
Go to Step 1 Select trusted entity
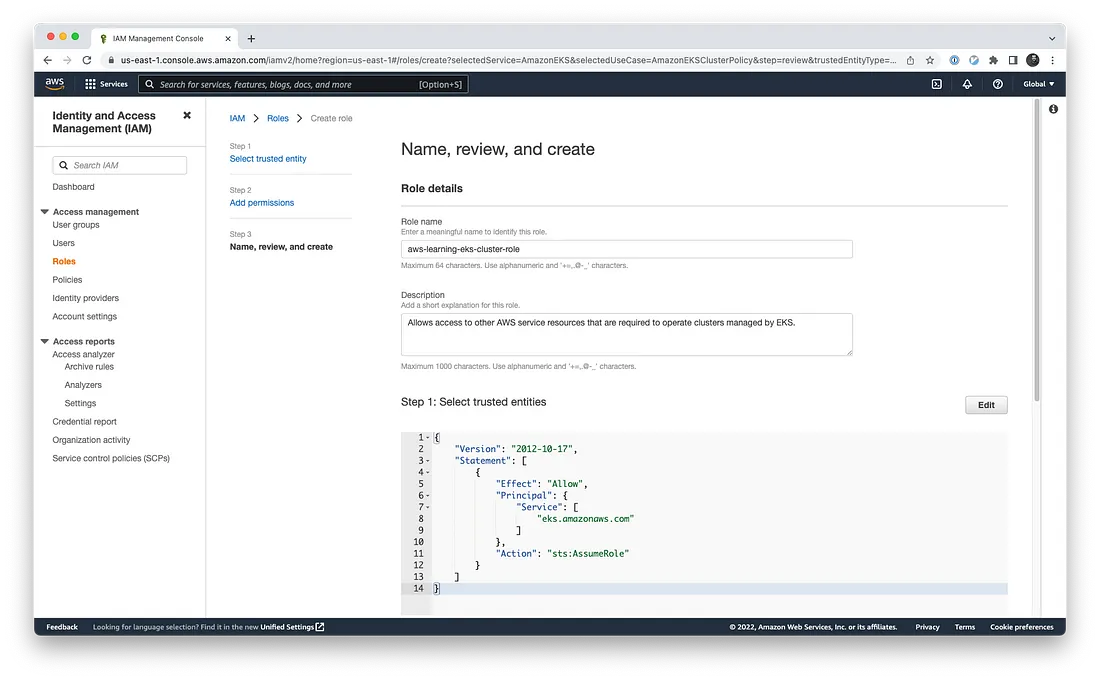[x=268, y=159]
